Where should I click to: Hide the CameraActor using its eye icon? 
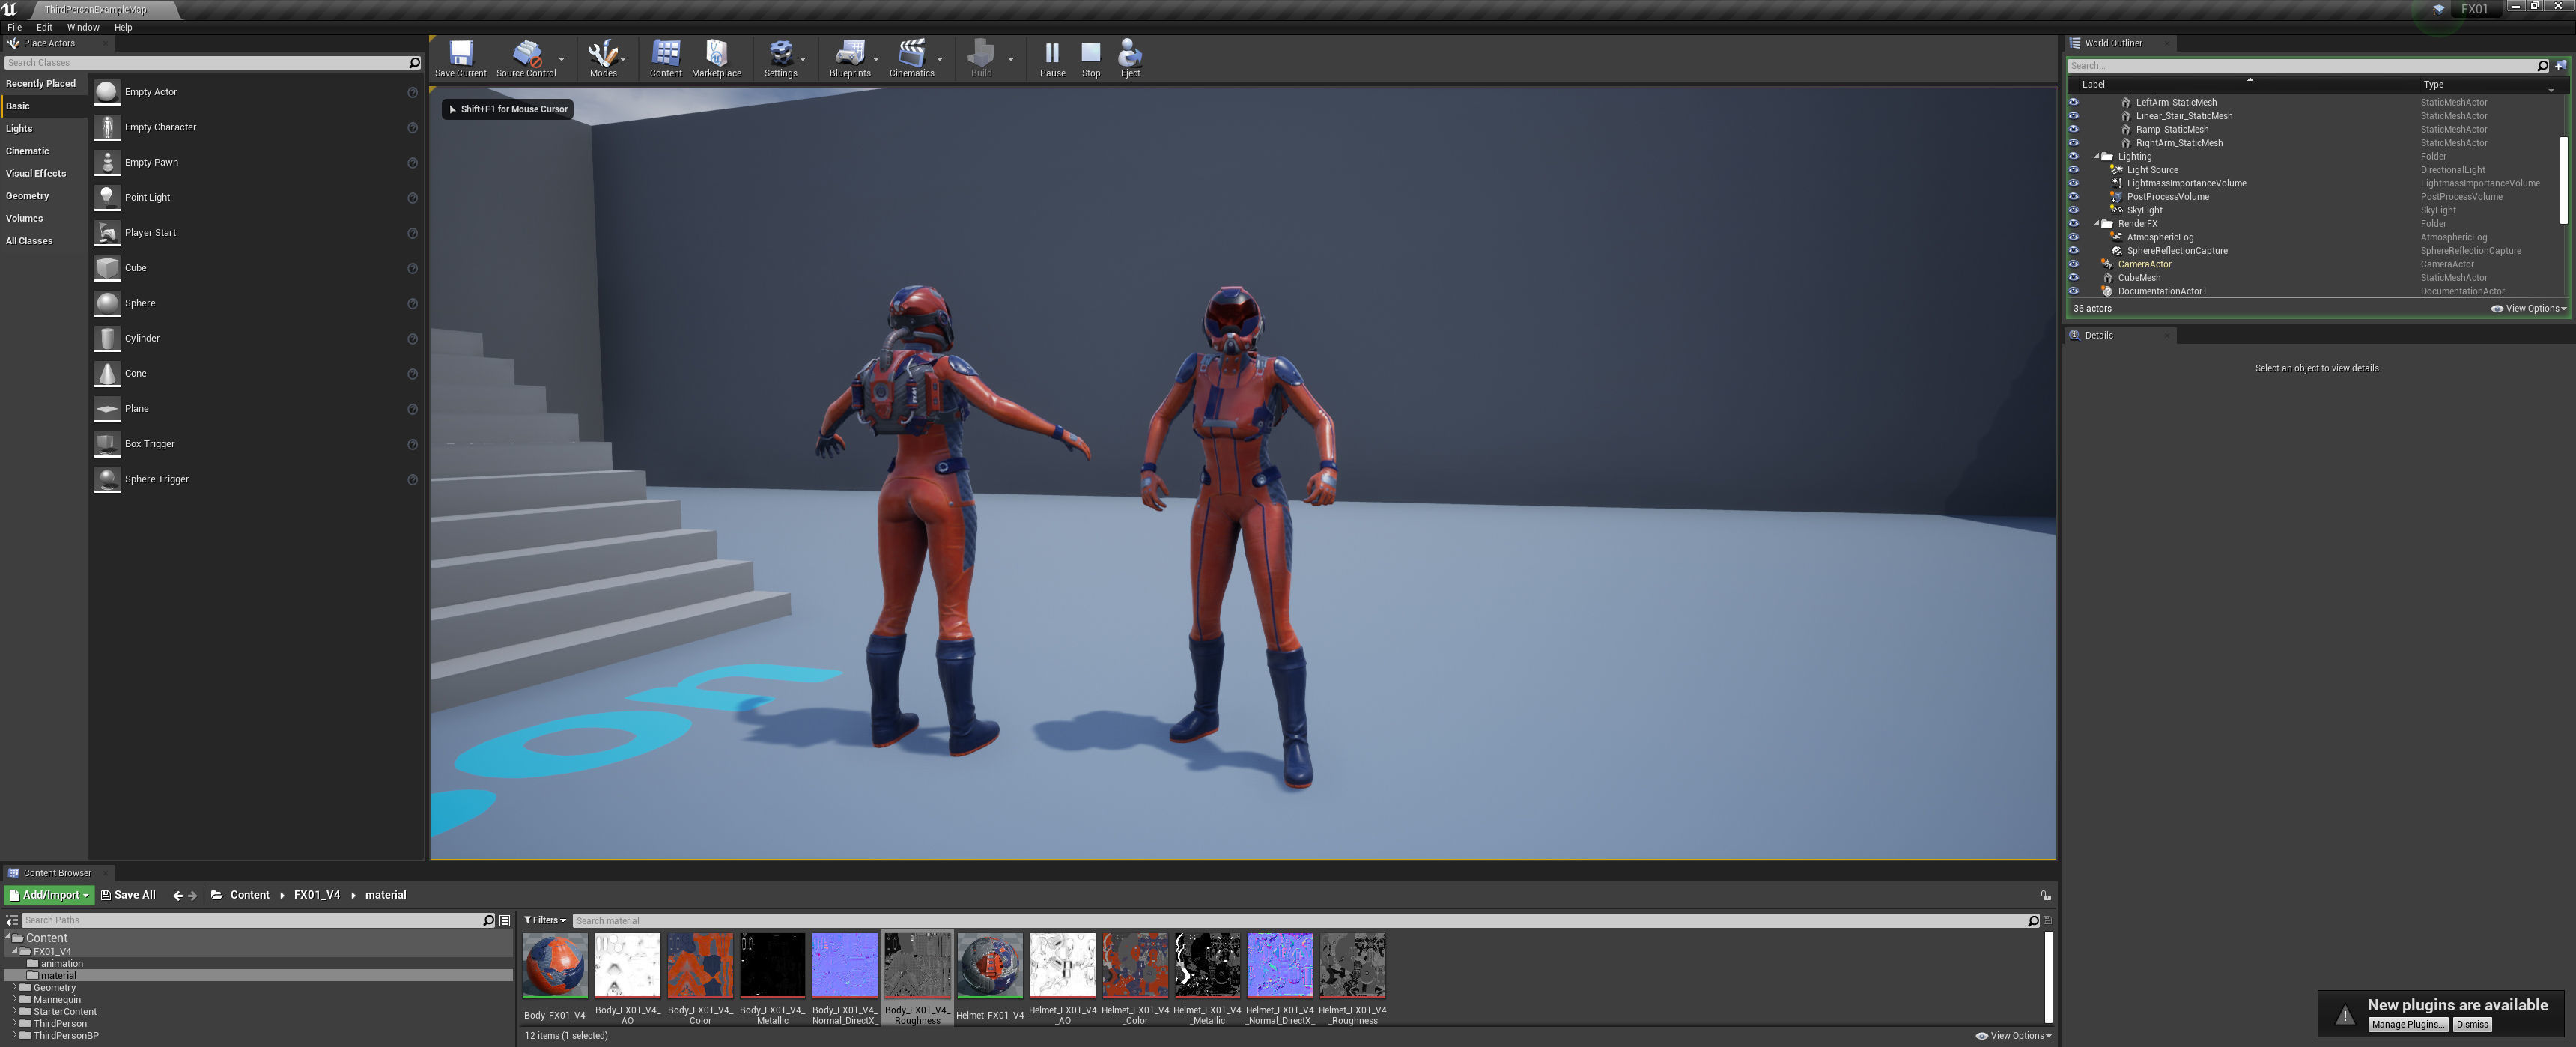click(x=2073, y=264)
